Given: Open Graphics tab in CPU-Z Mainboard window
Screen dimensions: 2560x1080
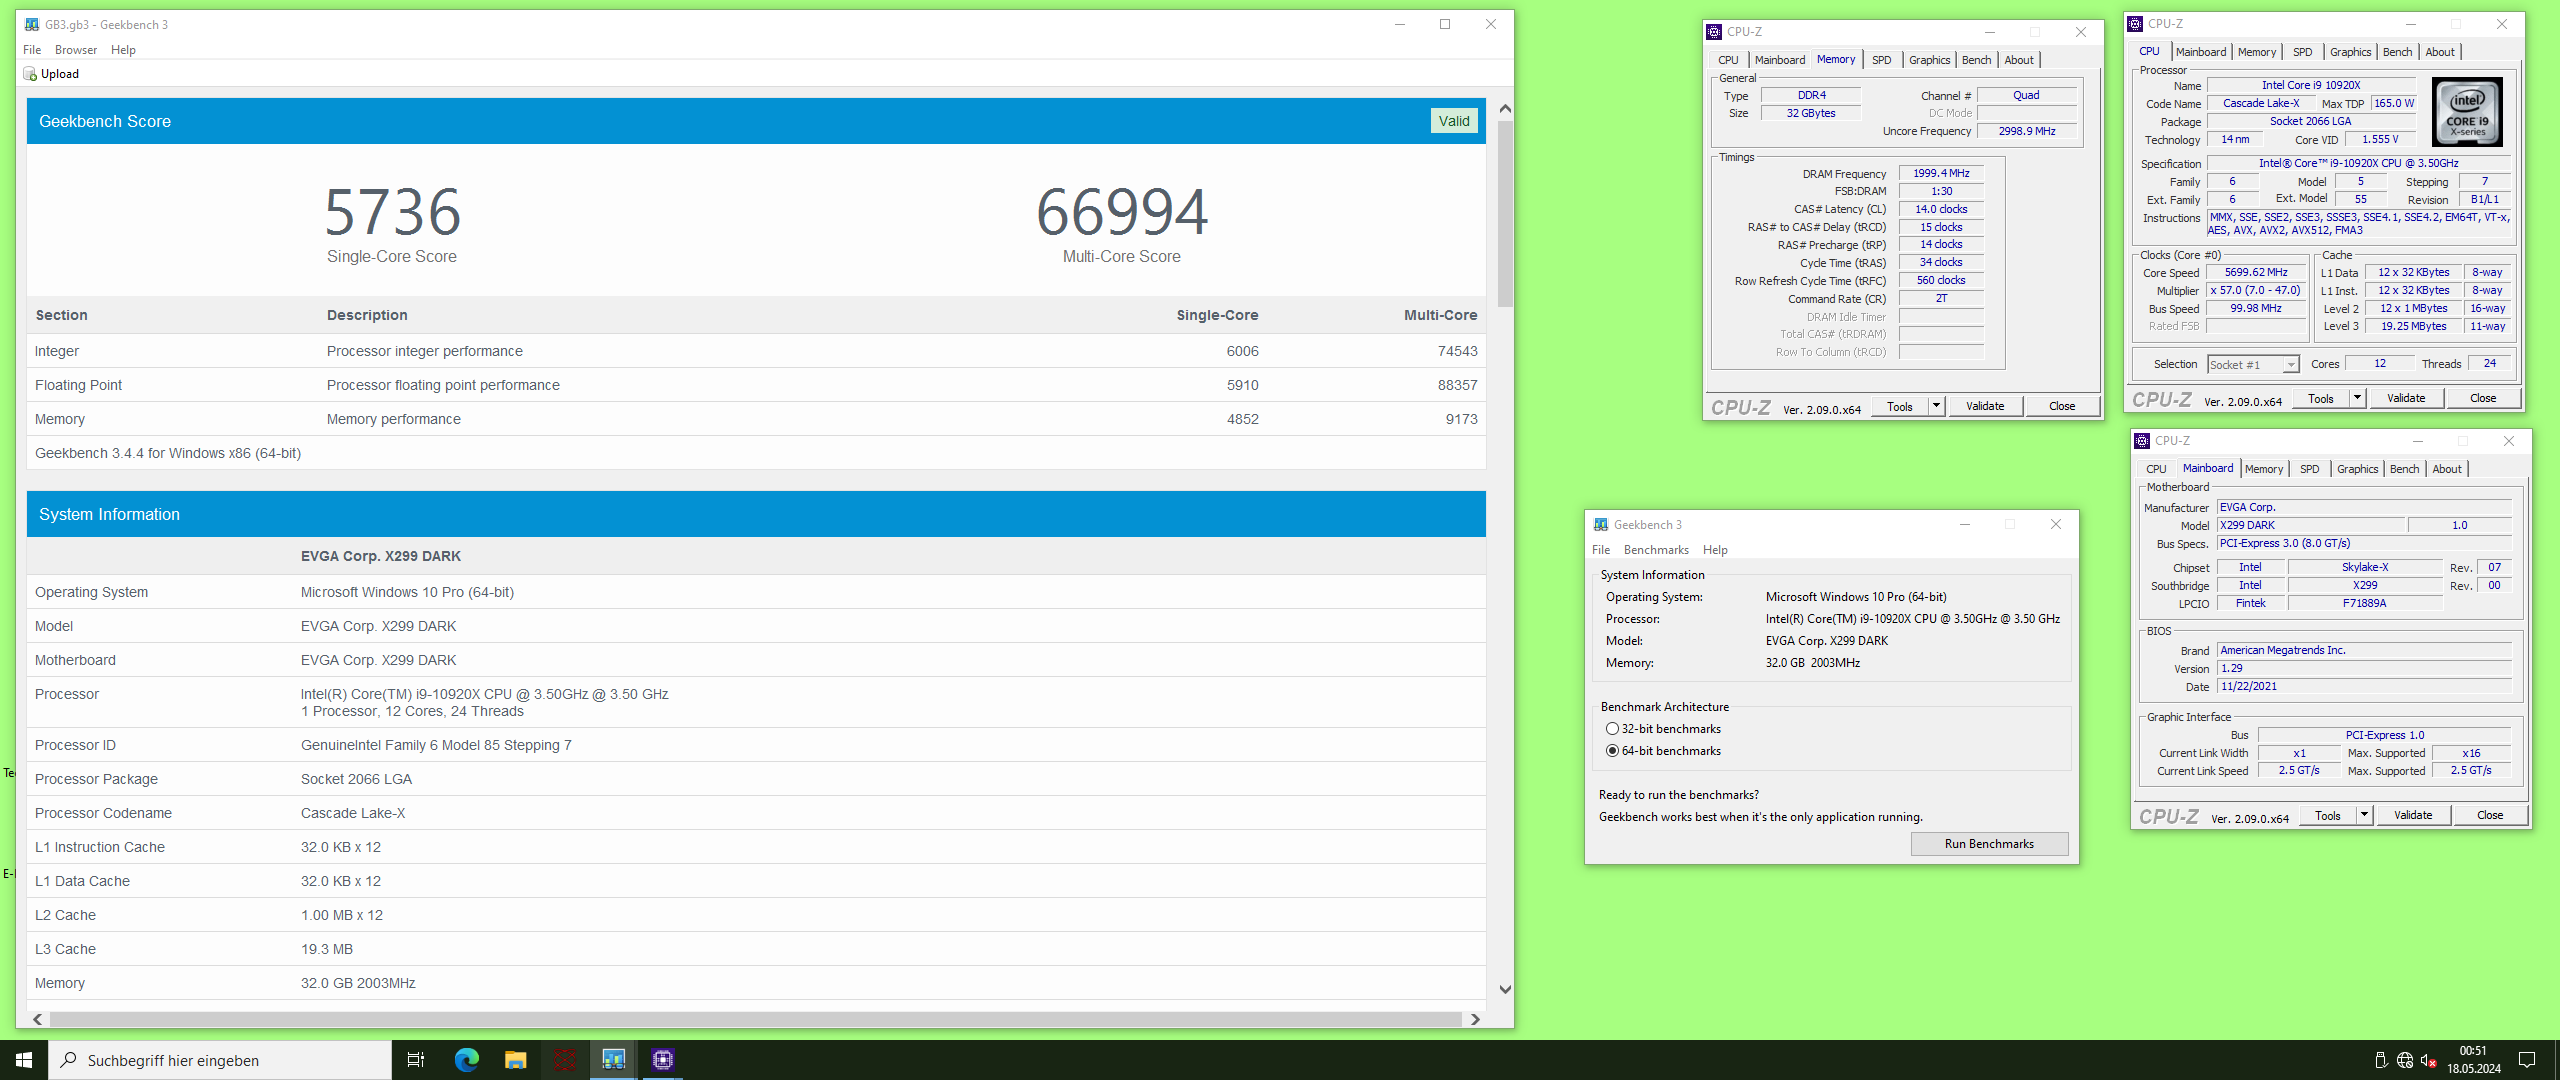Looking at the screenshot, I should [2357, 469].
